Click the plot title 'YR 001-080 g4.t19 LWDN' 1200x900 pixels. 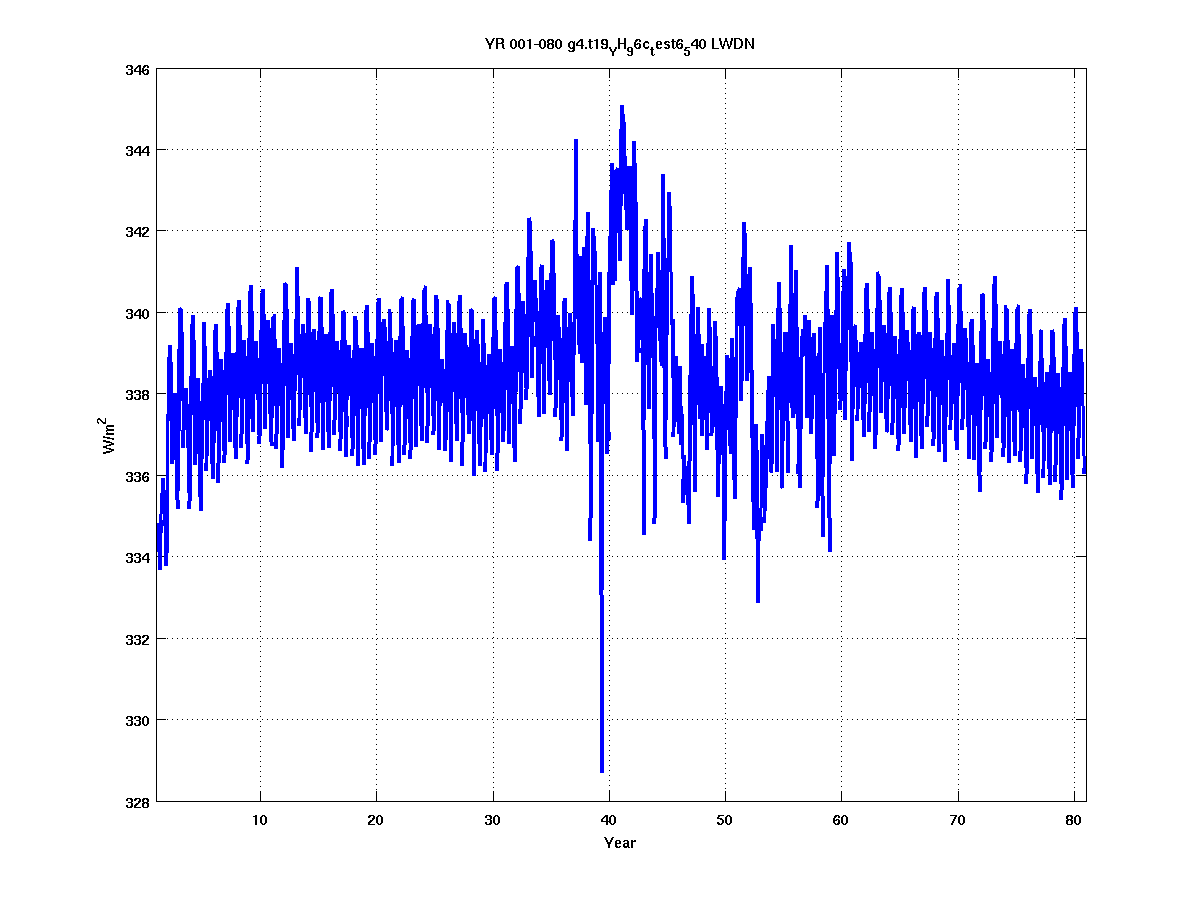(620, 45)
